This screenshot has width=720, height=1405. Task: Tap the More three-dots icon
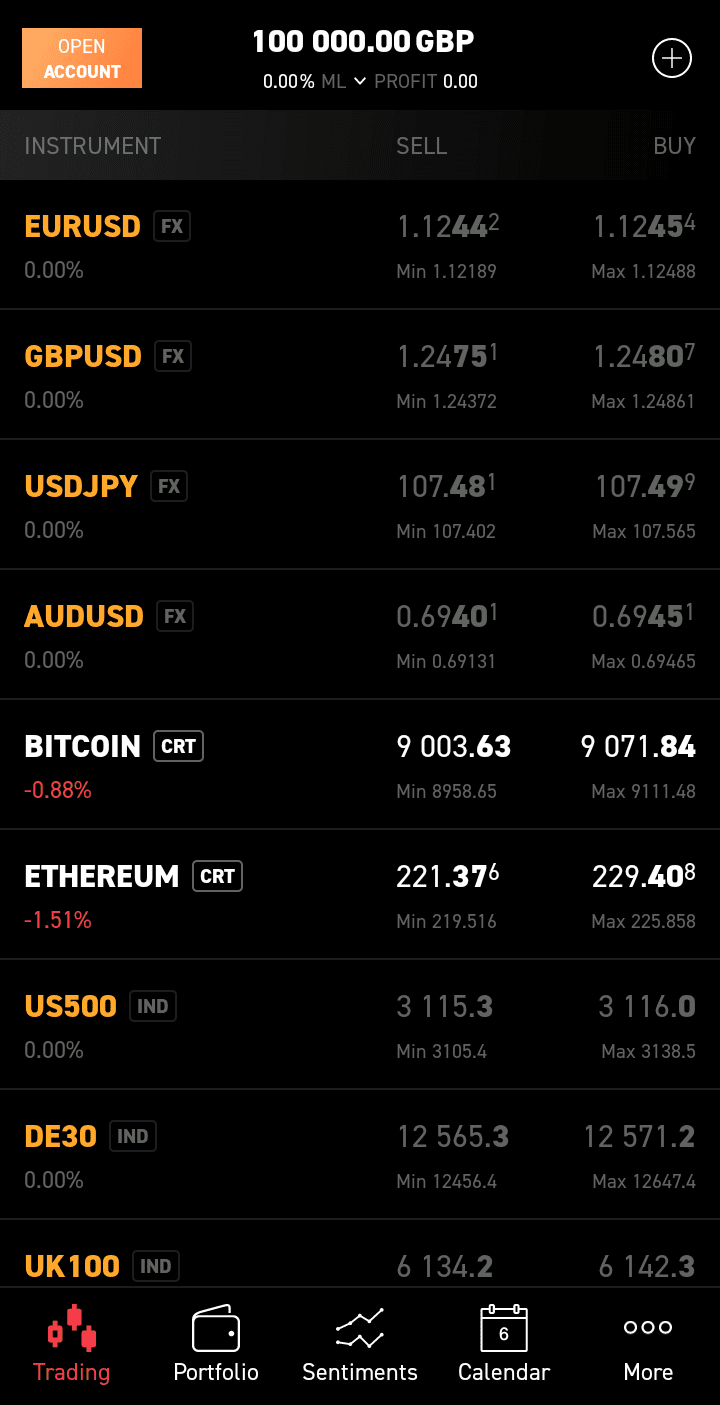click(x=648, y=1328)
